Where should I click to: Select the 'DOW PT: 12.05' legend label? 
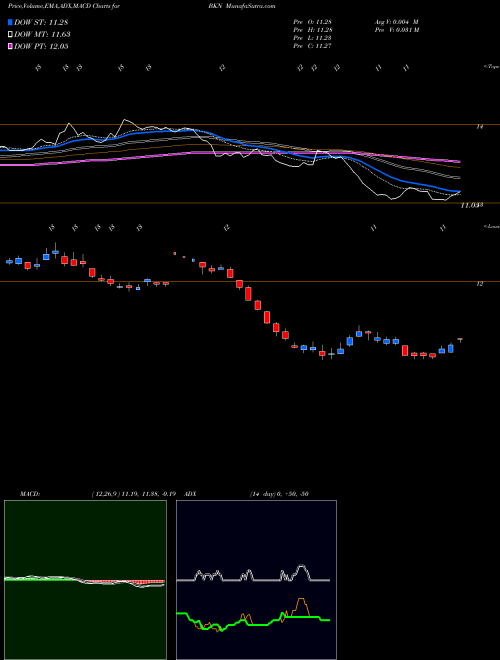41,46
